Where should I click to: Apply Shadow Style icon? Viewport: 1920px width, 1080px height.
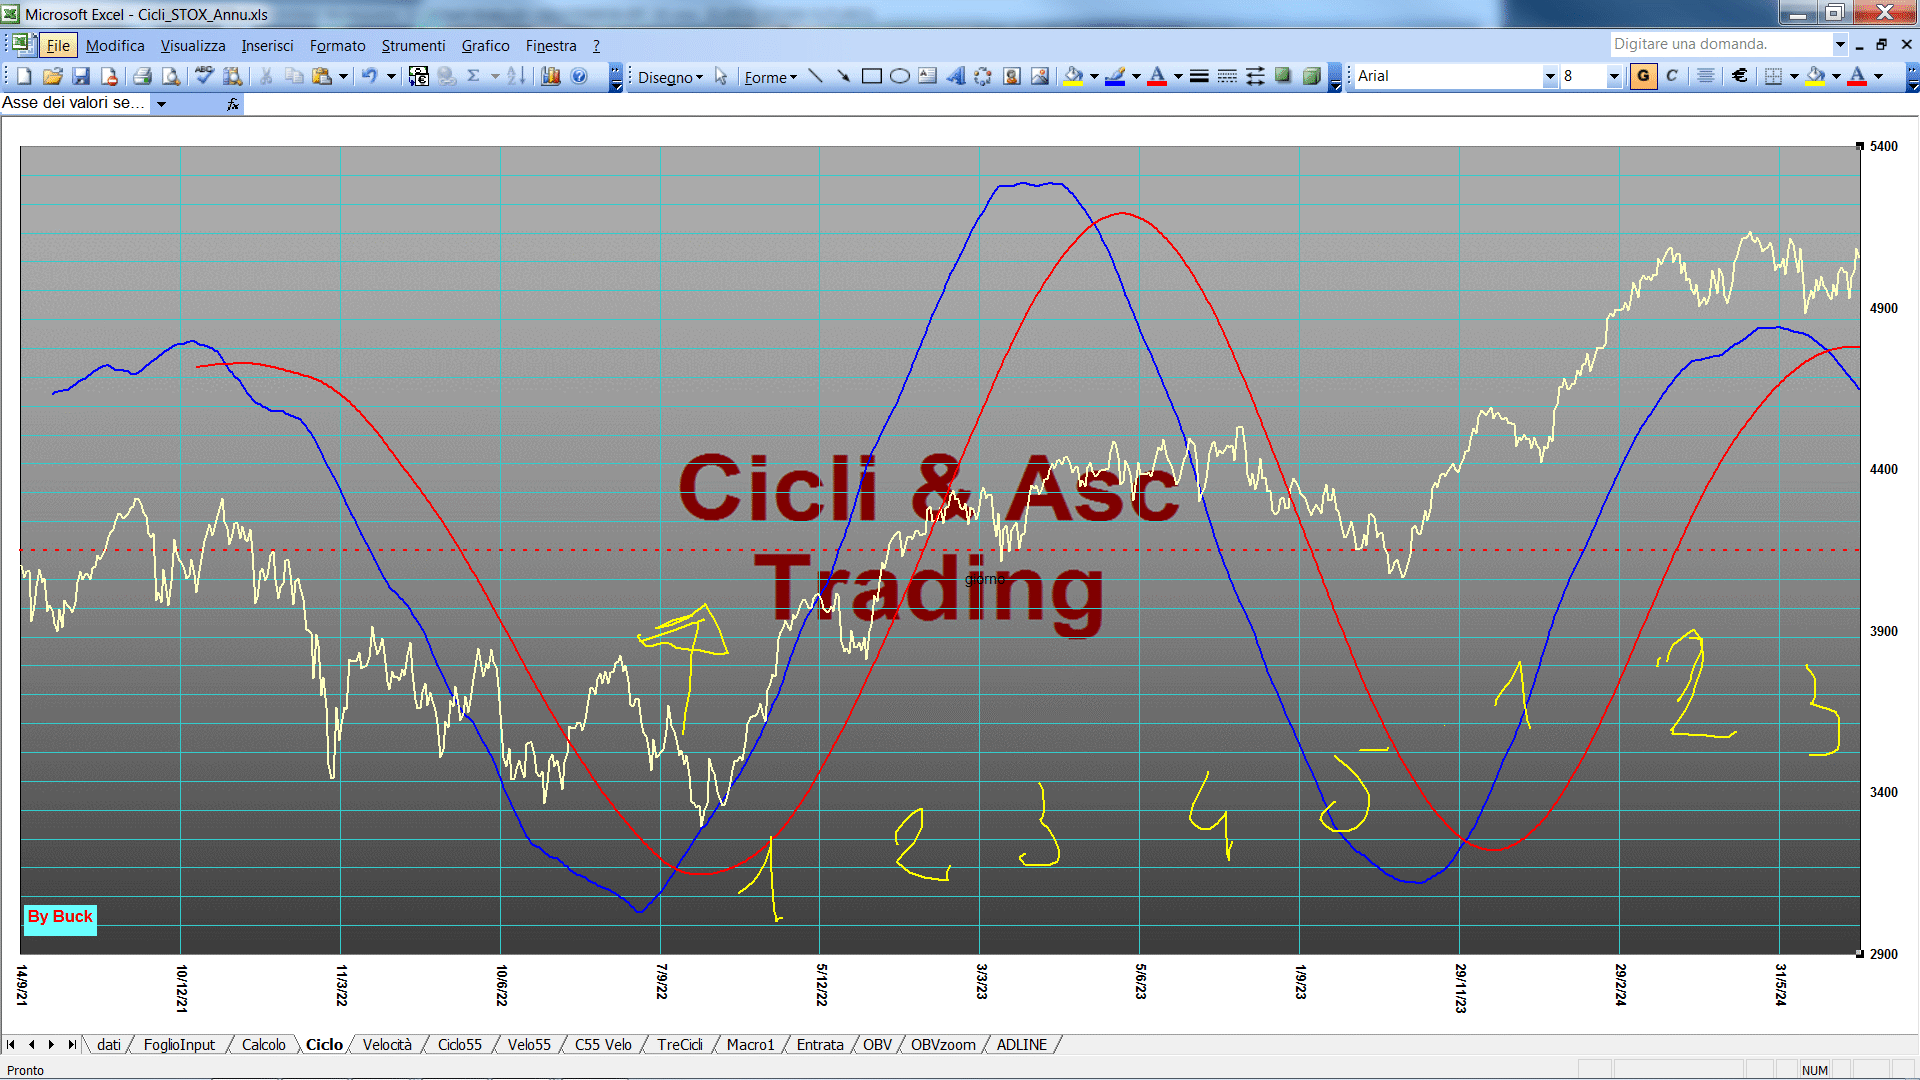pos(1283,76)
